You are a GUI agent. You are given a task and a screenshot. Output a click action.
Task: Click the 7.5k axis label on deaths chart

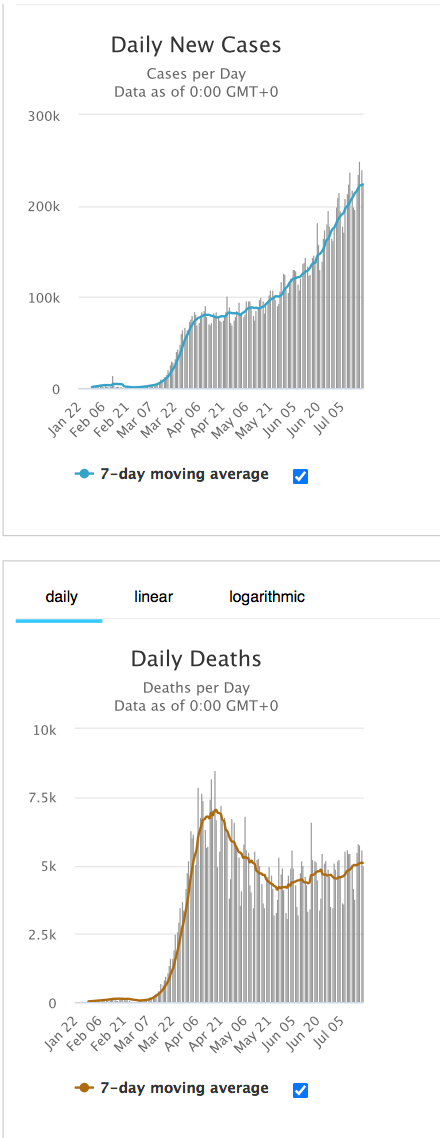click(44, 798)
